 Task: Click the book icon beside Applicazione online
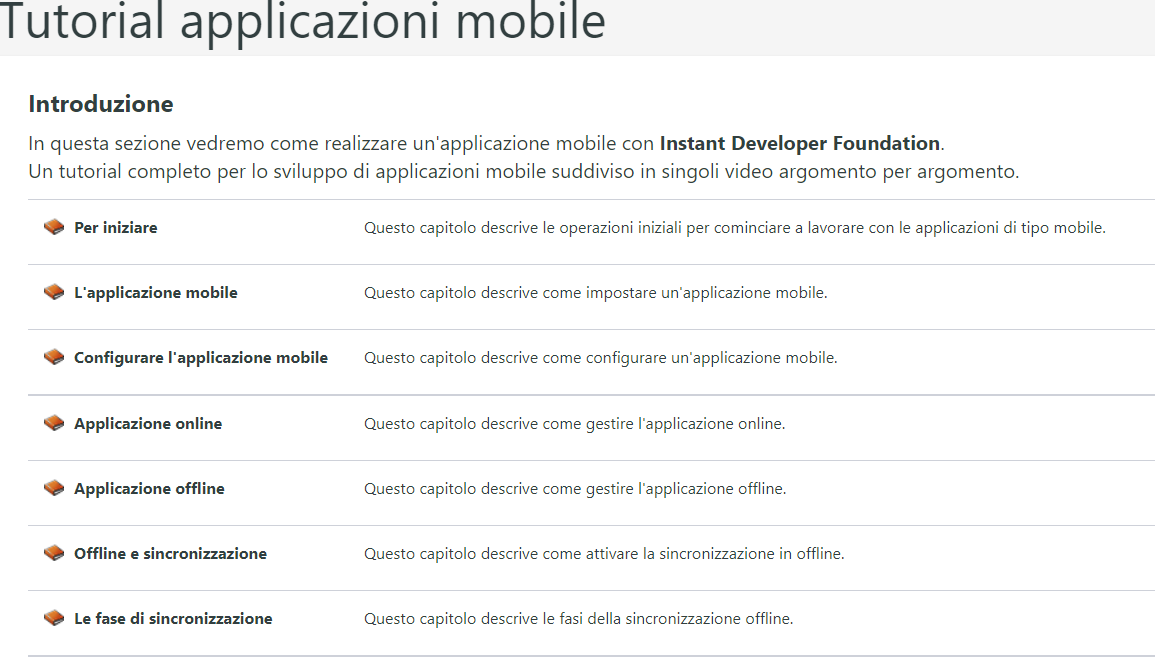pyautogui.click(x=54, y=424)
